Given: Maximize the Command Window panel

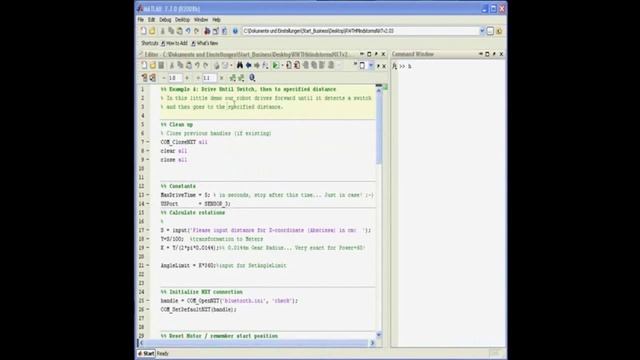Looking at the screenshot, I should [x=487, y=54].
